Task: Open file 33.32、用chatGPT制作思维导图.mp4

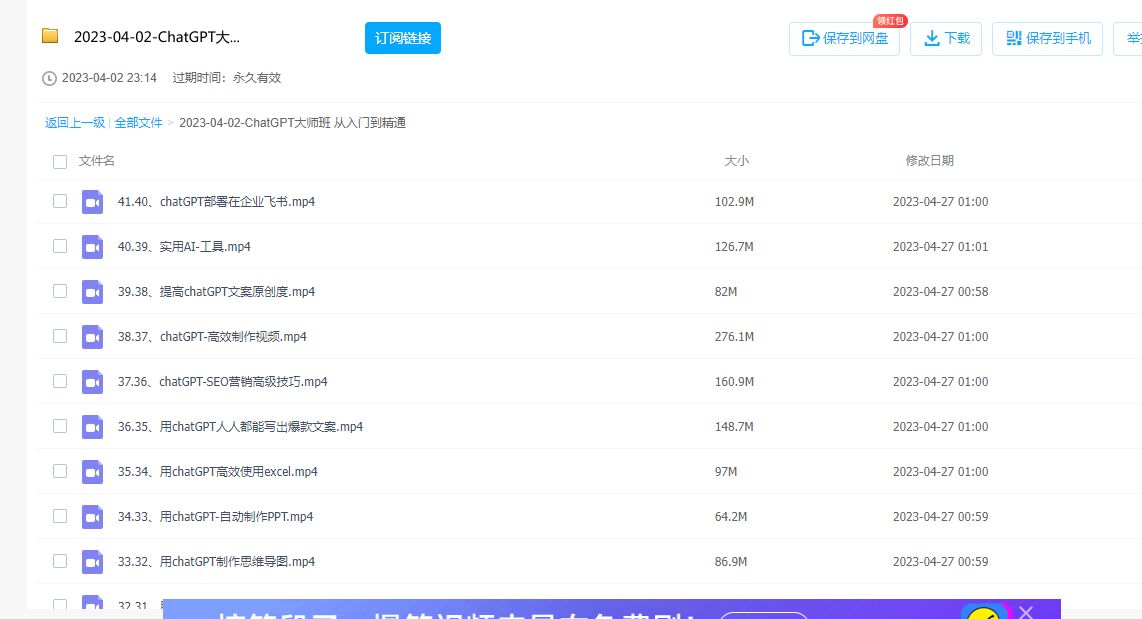Action: [x=216, y=562]
